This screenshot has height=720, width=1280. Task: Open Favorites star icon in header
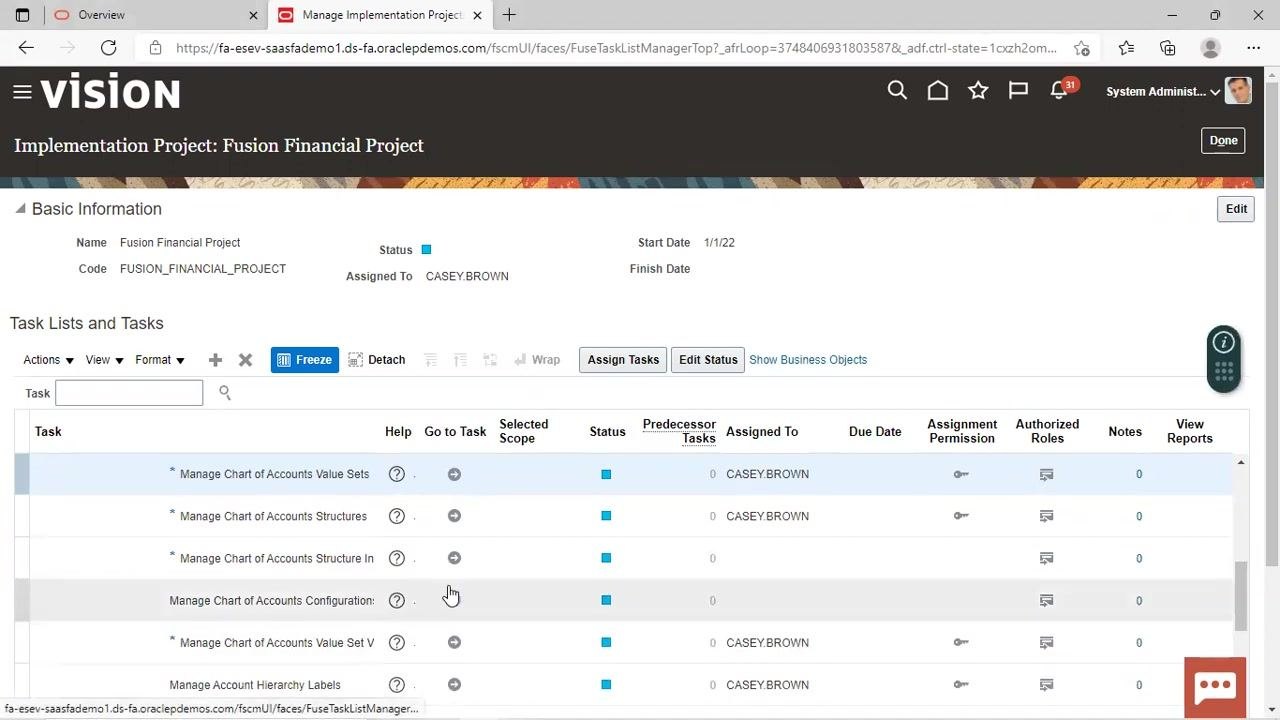click(978, 91)
